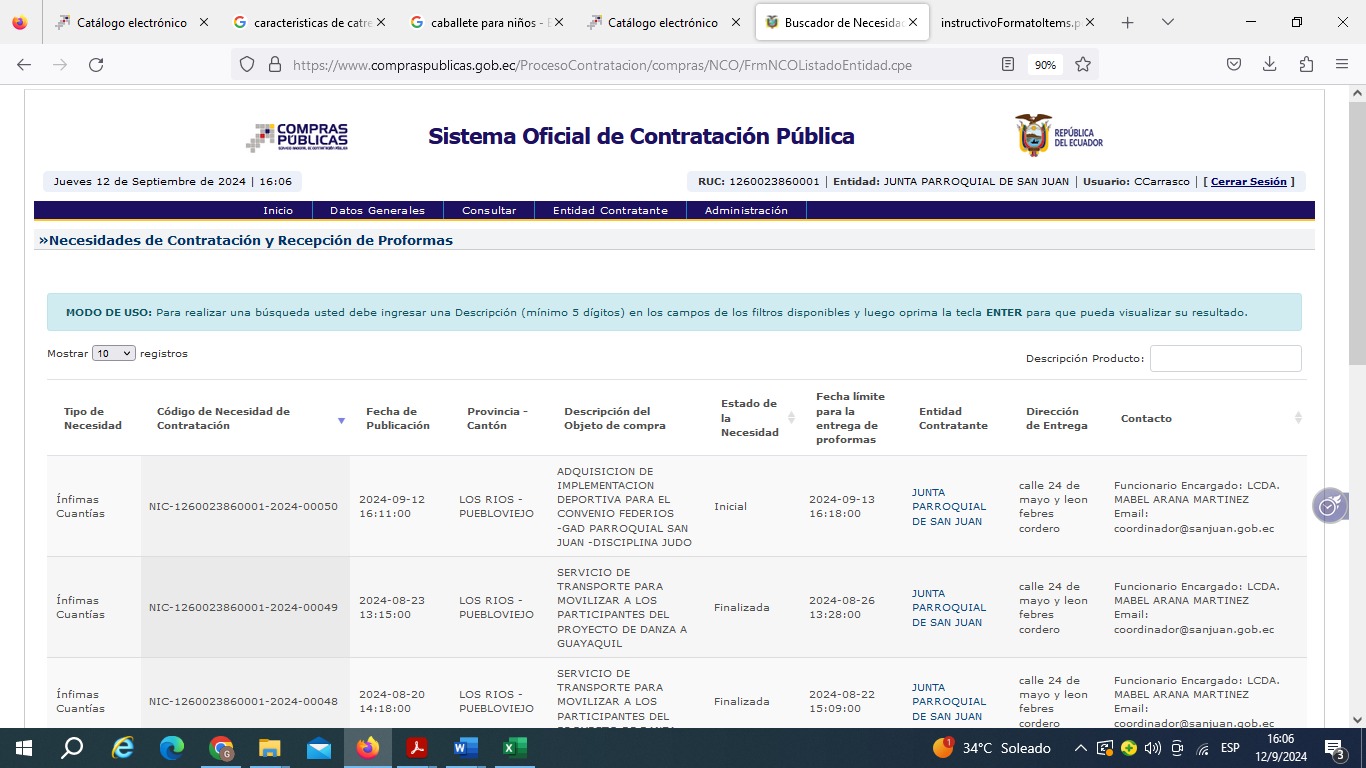This screenshot has width=1366, height=768.
Task: Sort table by Estado de la Necesidad
Action: coord(791,418)
